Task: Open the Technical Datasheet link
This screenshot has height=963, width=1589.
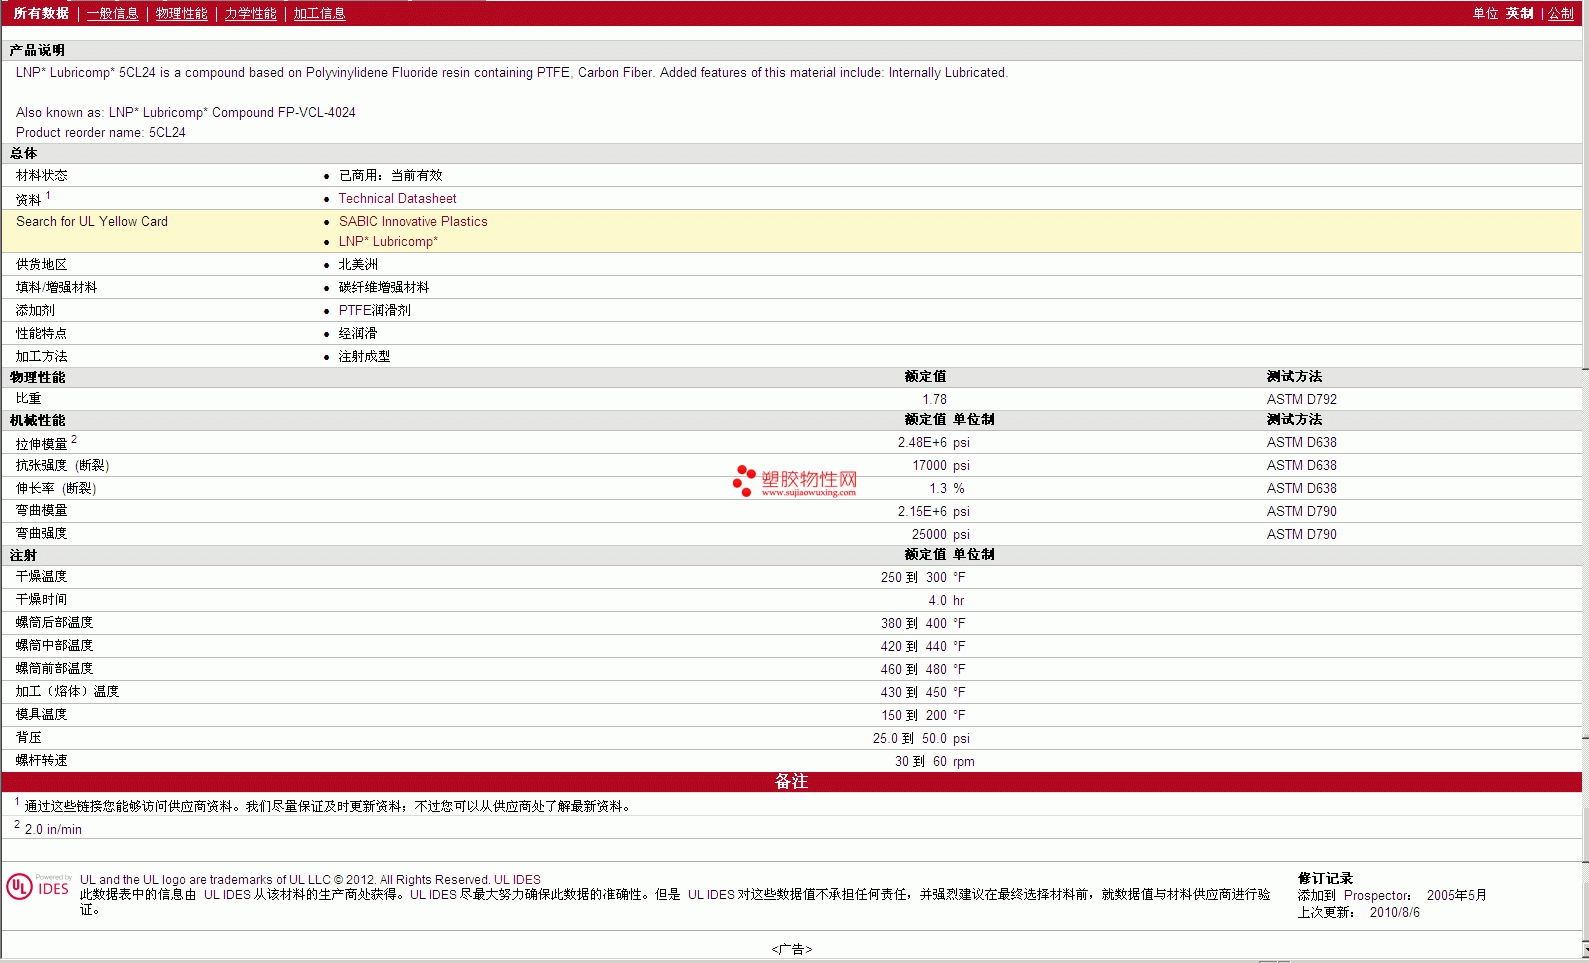Action: point(398,199)
